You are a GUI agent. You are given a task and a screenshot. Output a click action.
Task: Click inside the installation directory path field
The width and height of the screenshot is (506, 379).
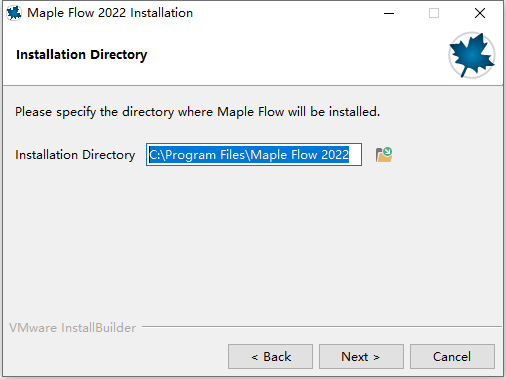254,155
